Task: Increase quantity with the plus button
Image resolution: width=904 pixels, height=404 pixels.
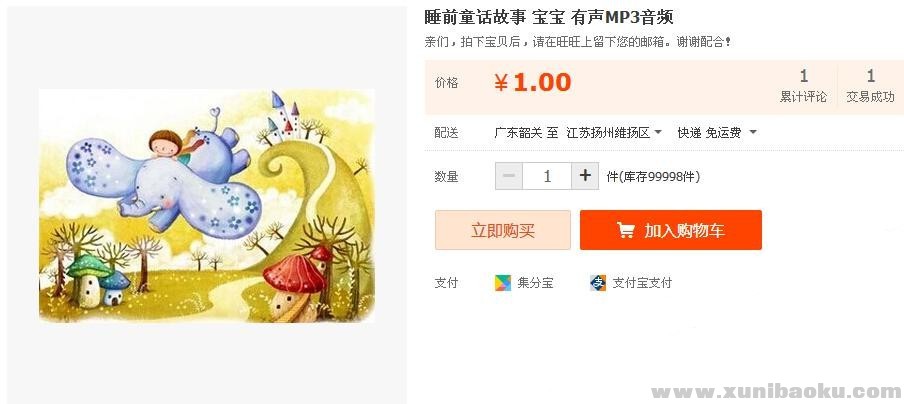Action: coord(585,176)
